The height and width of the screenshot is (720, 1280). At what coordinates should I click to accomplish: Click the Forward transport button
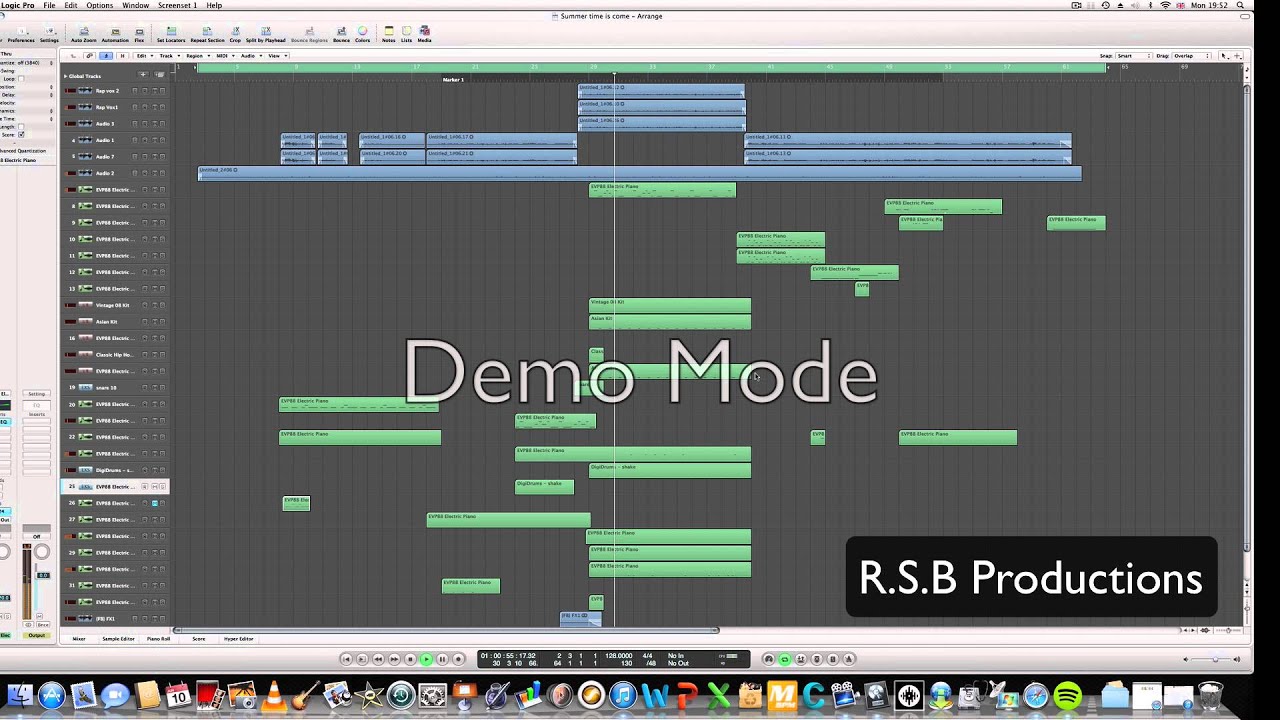[x=394, y=659]
